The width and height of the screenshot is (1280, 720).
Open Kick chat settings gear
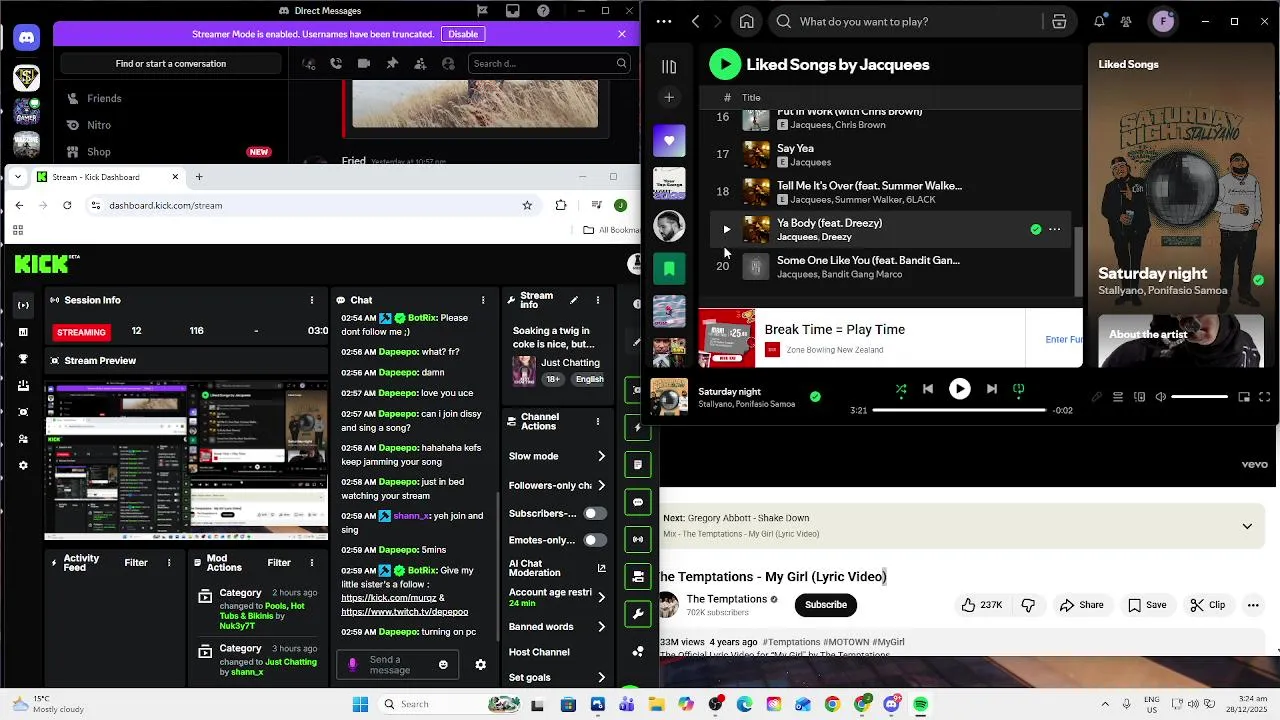(x=480, y=665)
